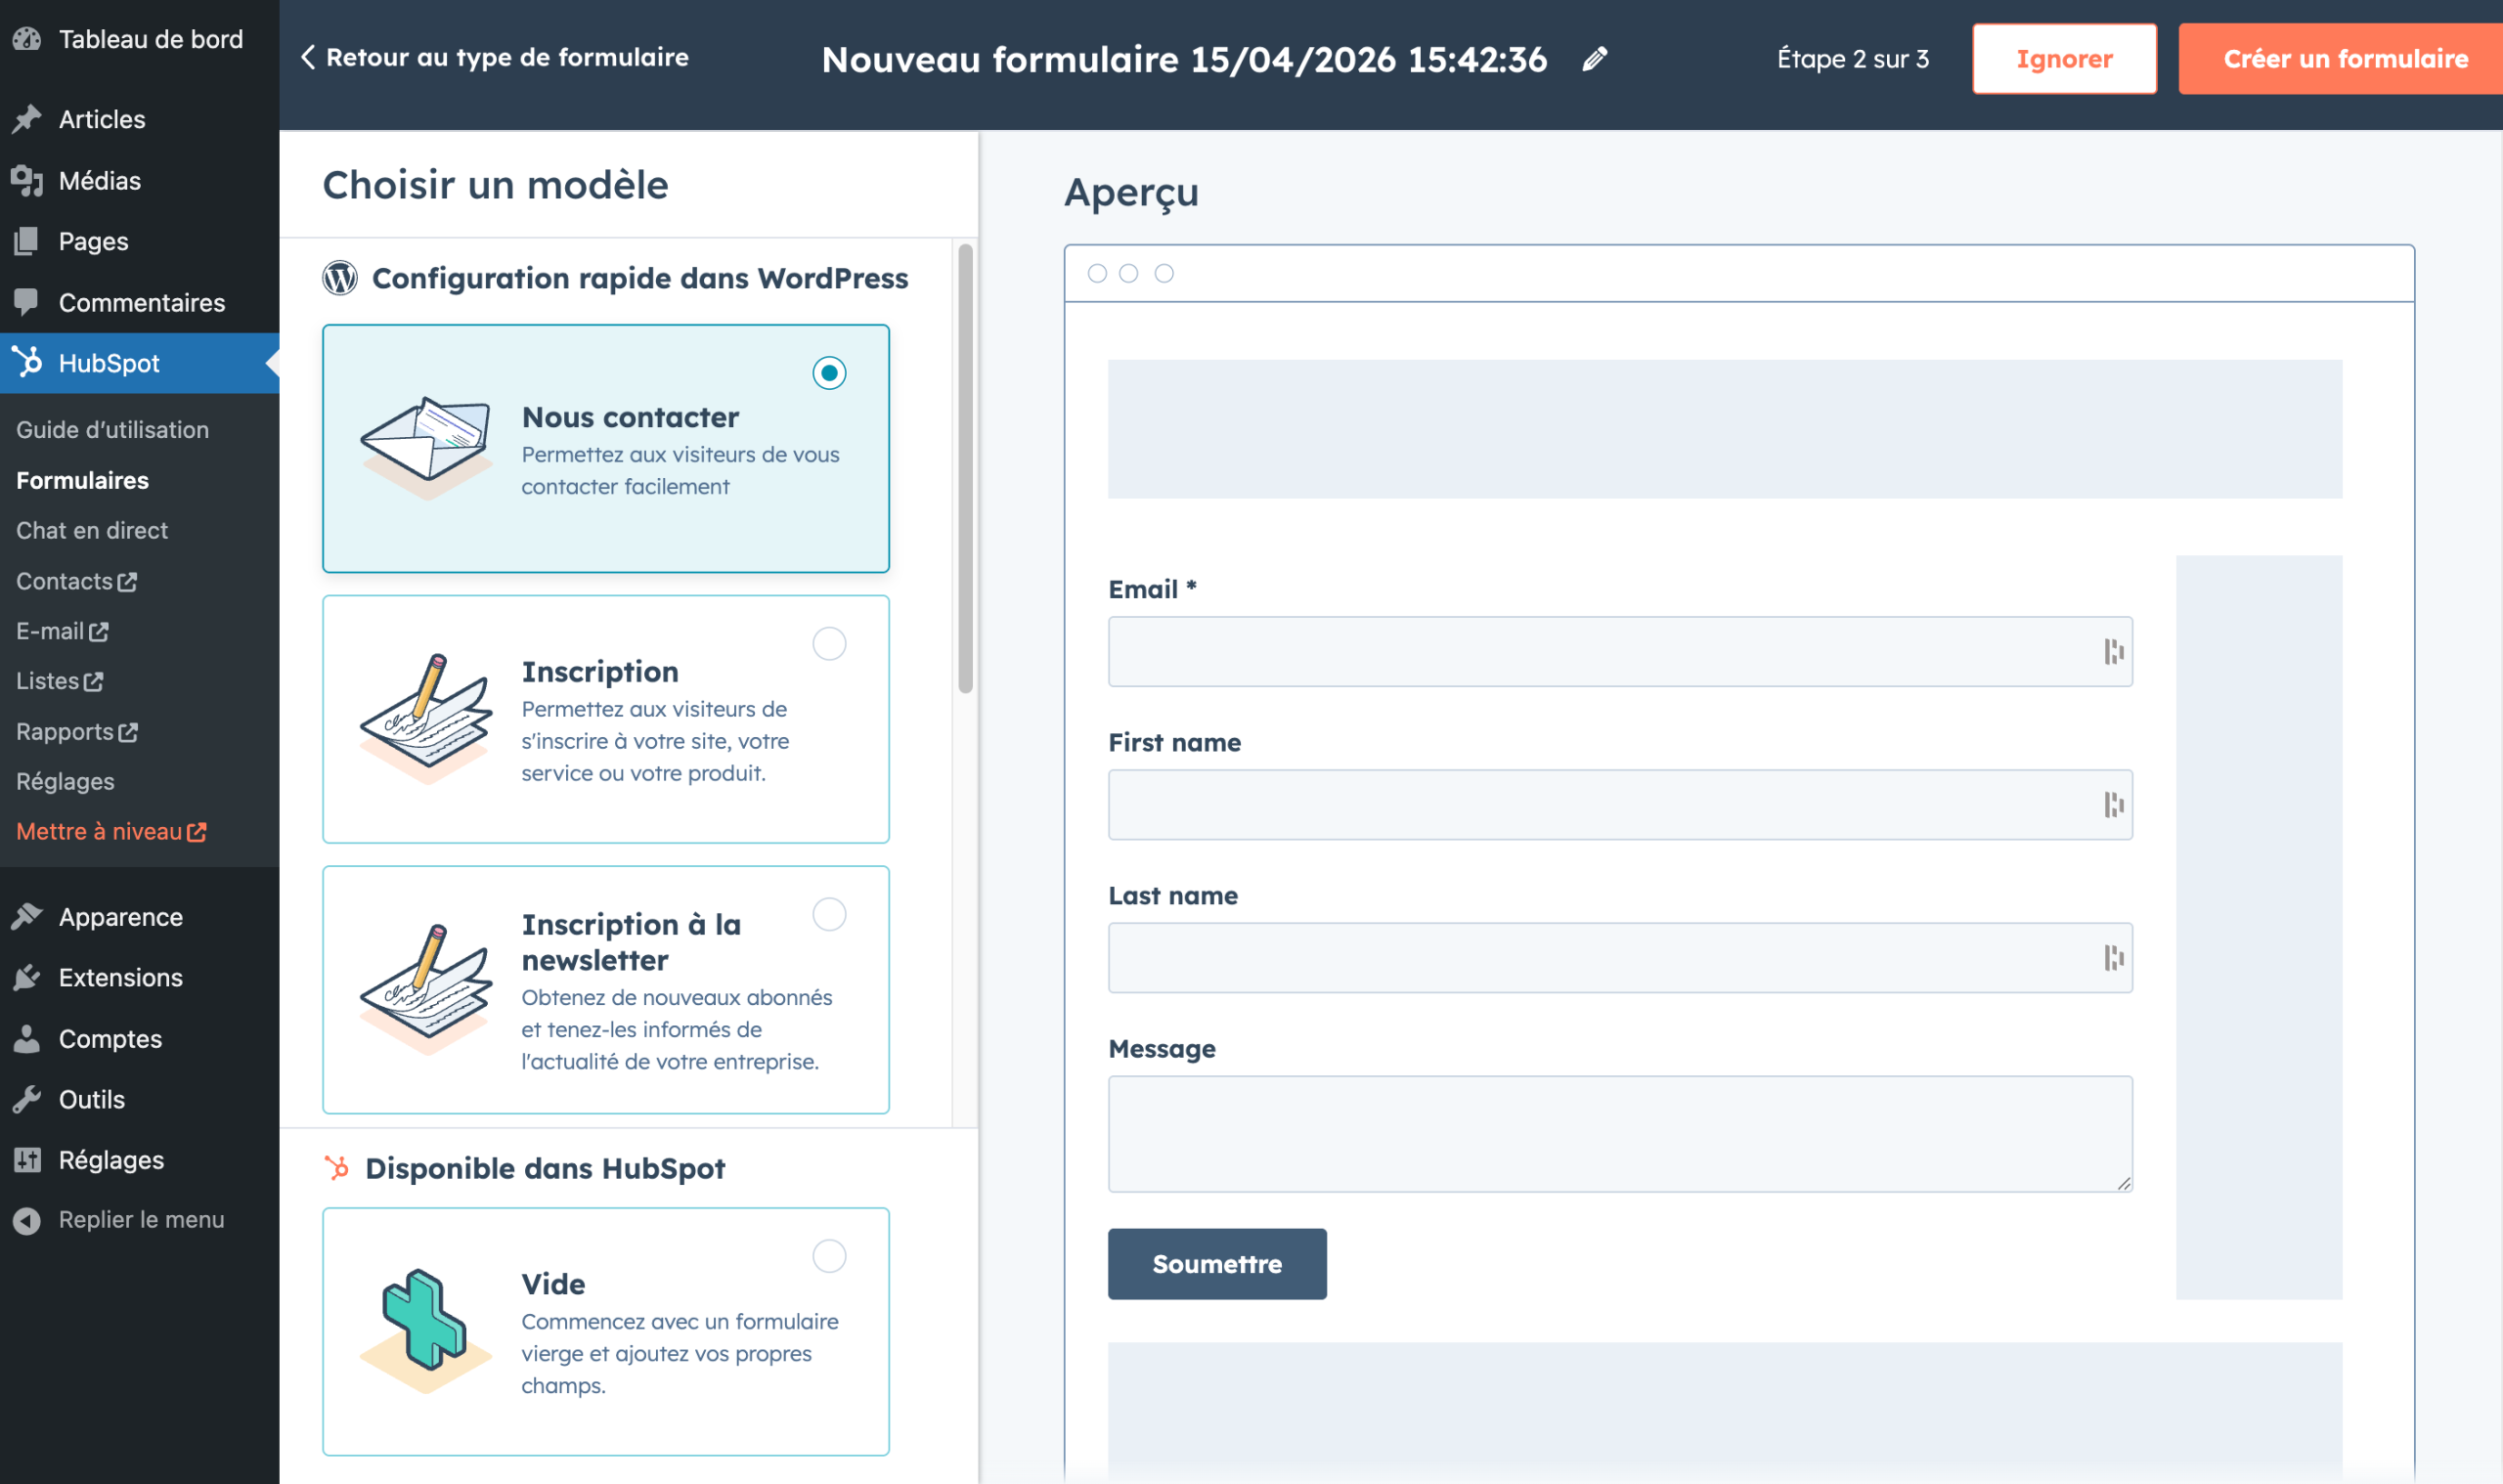Click the Outils wrench icon
Image resolution: width=2503 pixels, height=1484 pixels.
click(27, 1099)
